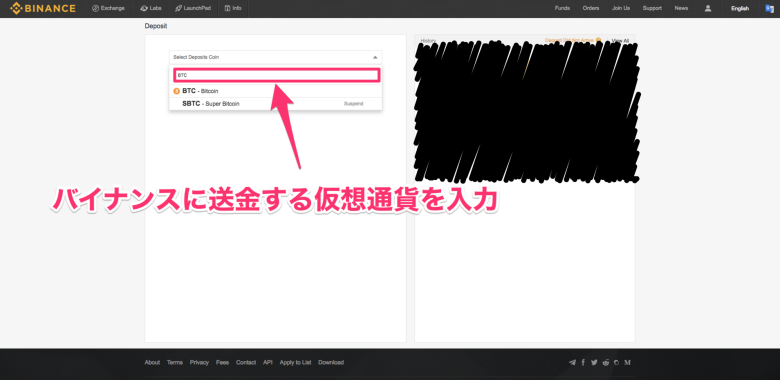Open the user account icon

click(x=708, y=8)
